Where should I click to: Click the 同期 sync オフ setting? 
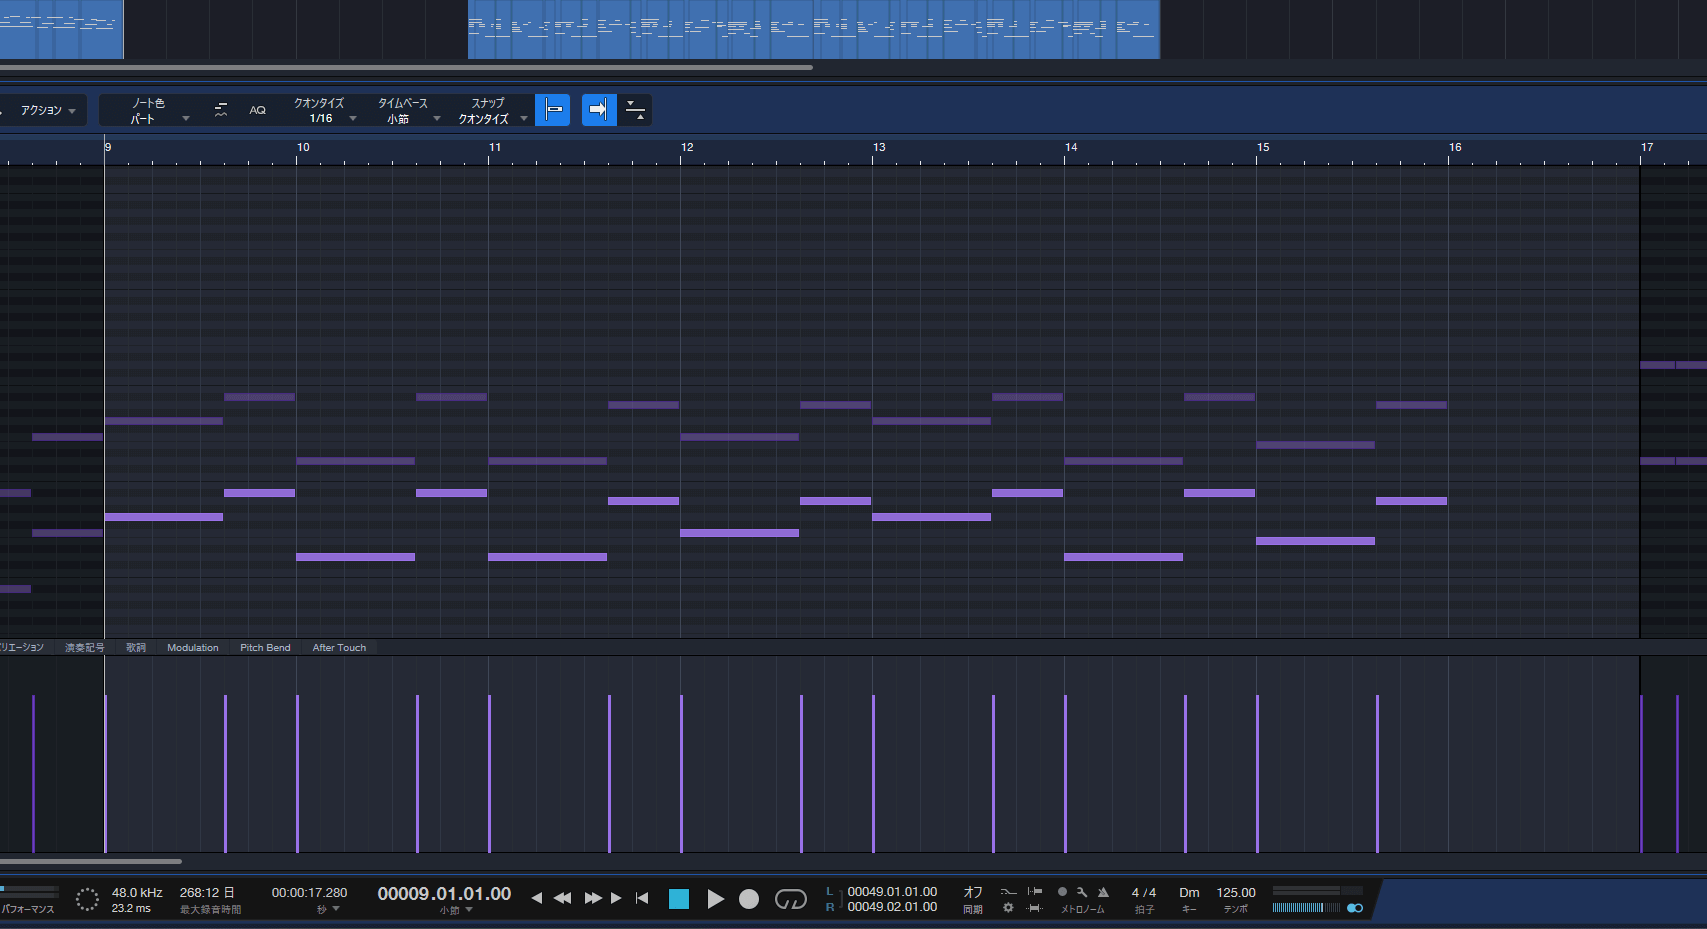[972, 899]
